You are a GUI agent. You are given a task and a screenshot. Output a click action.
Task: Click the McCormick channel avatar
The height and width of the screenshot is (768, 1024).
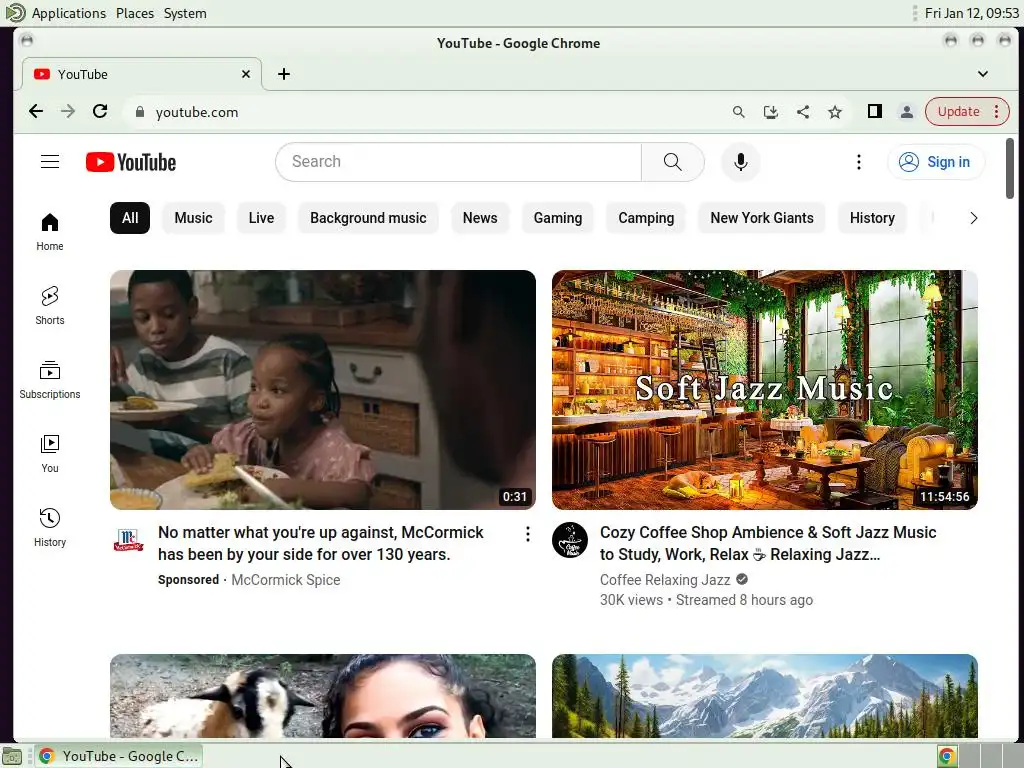tap(129, 540)
